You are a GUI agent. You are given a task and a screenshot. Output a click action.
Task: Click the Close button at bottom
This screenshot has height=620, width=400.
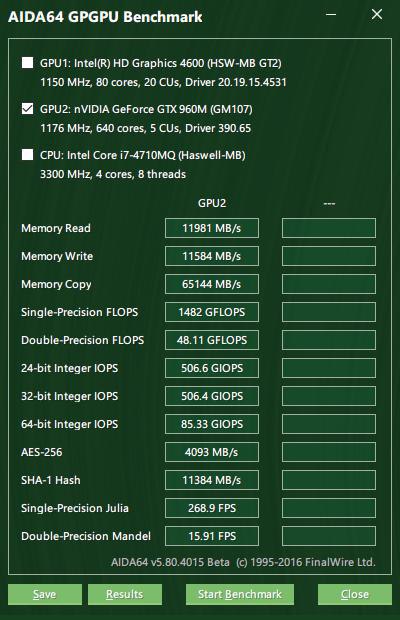(355, 594)
